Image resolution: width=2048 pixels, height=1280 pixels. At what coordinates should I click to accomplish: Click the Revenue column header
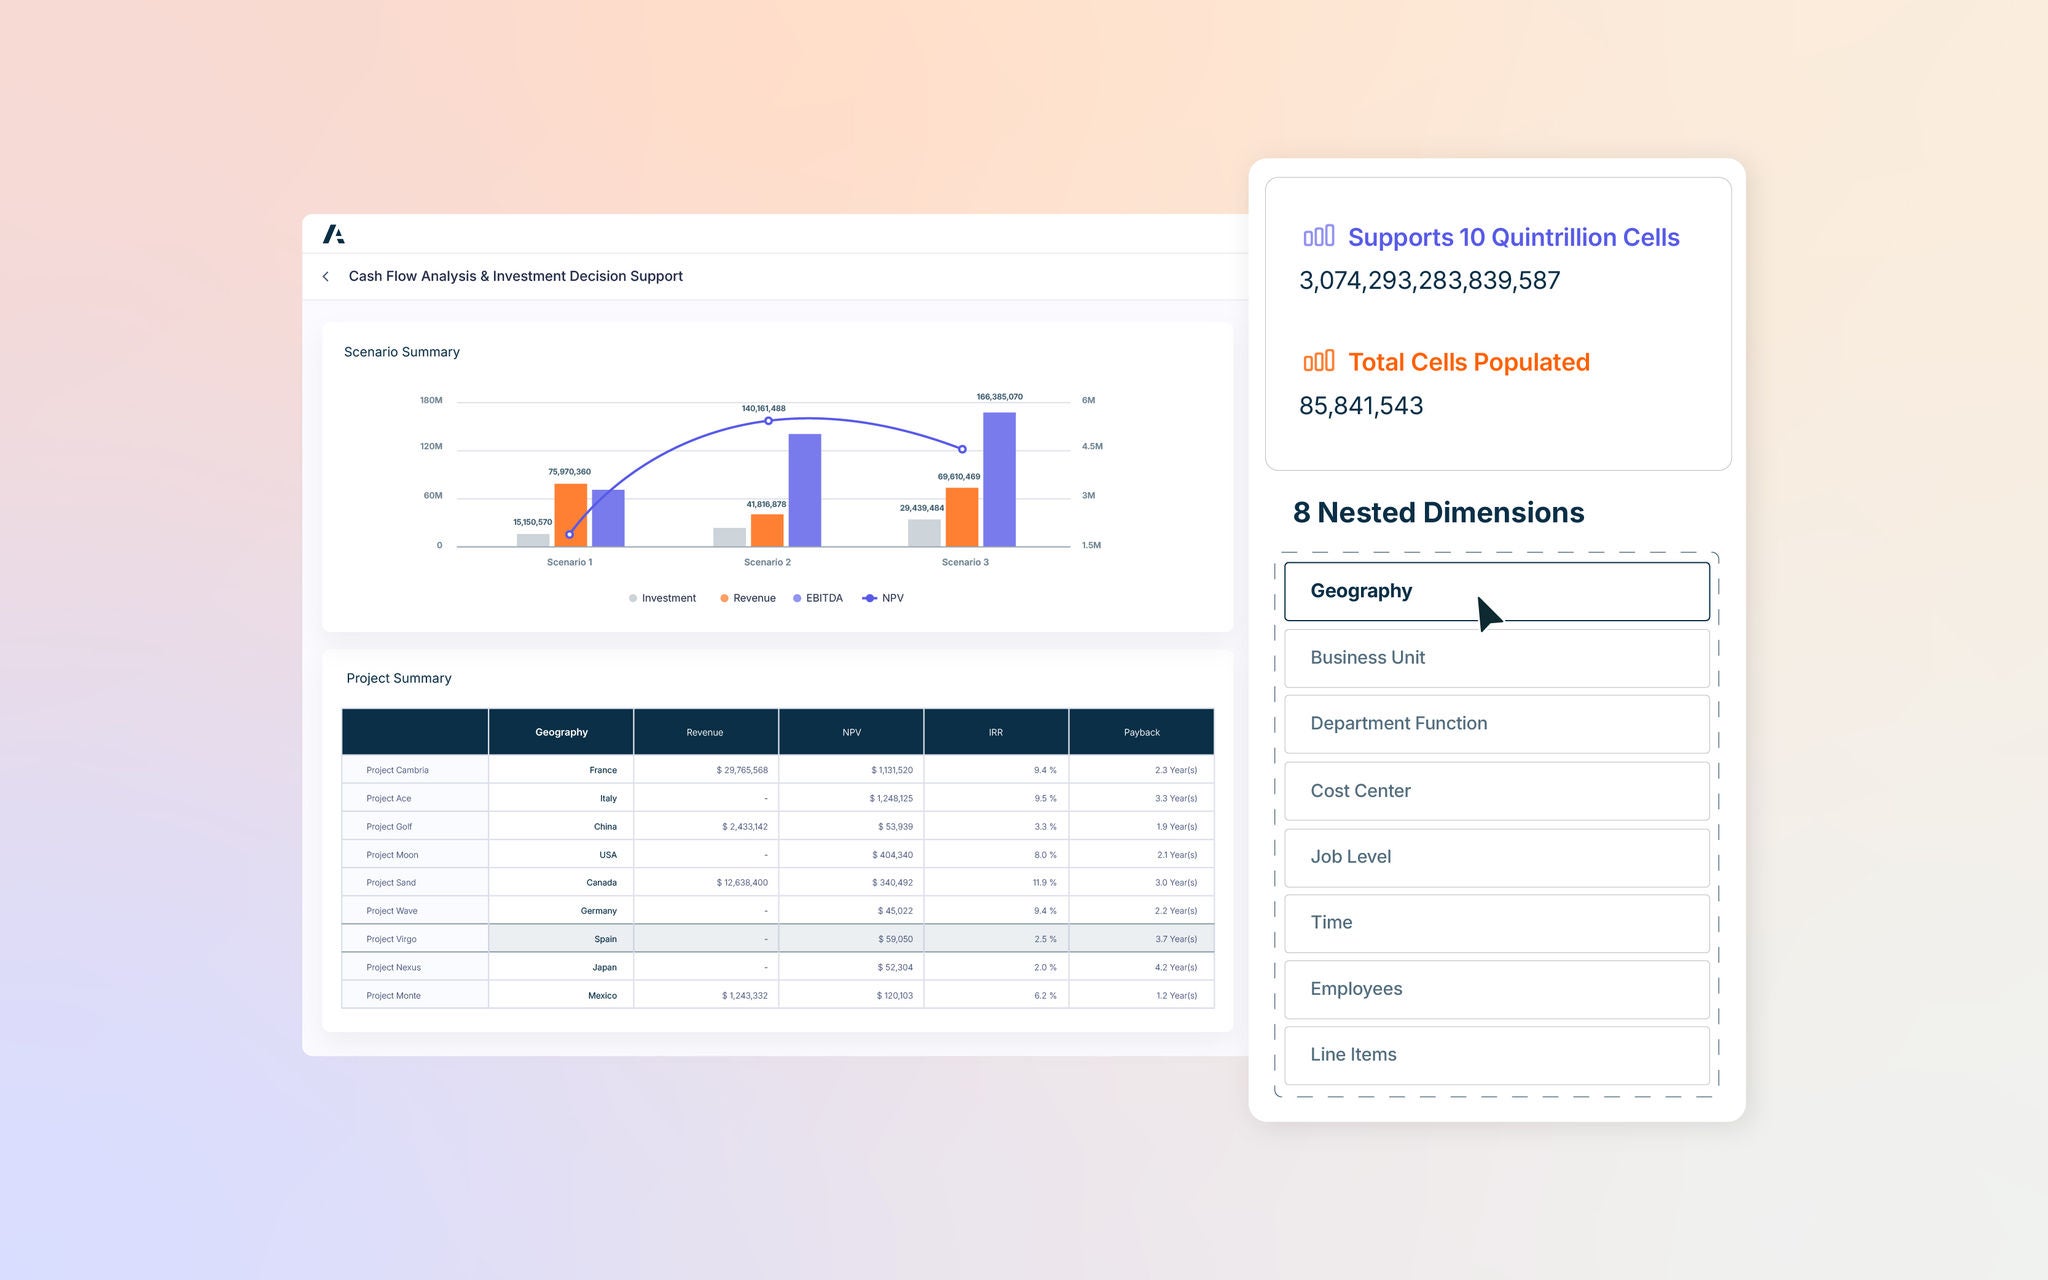(706, 732)
